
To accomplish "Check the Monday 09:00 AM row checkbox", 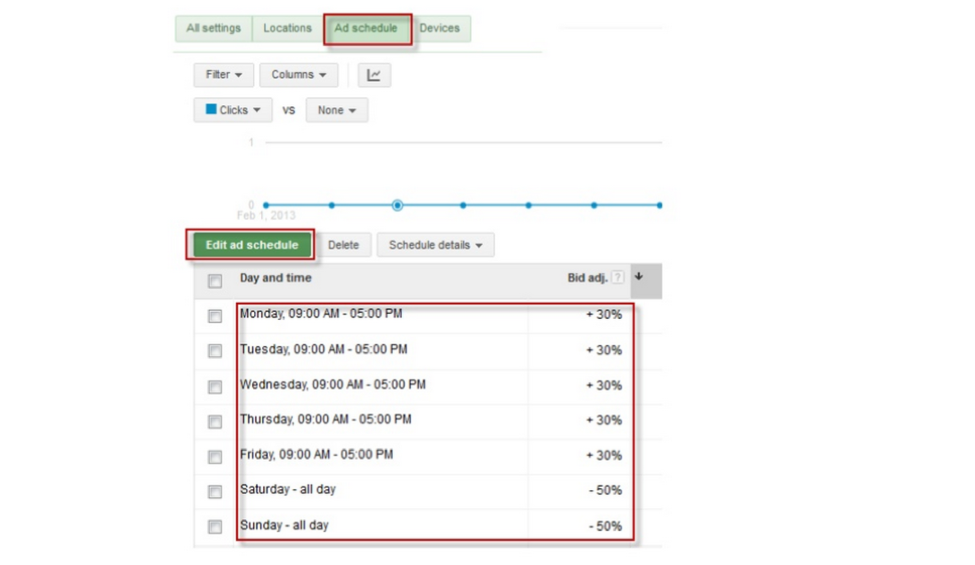I will 215,316.
